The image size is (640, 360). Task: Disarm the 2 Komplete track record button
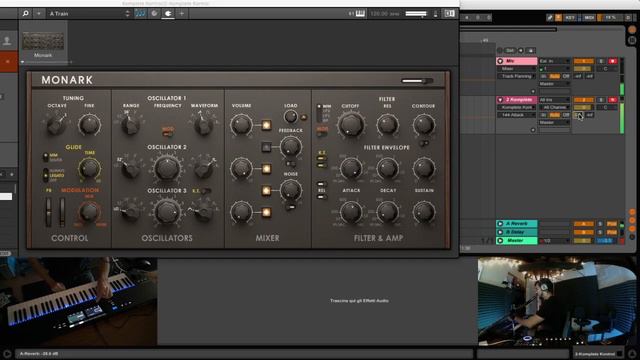(613, 100)
